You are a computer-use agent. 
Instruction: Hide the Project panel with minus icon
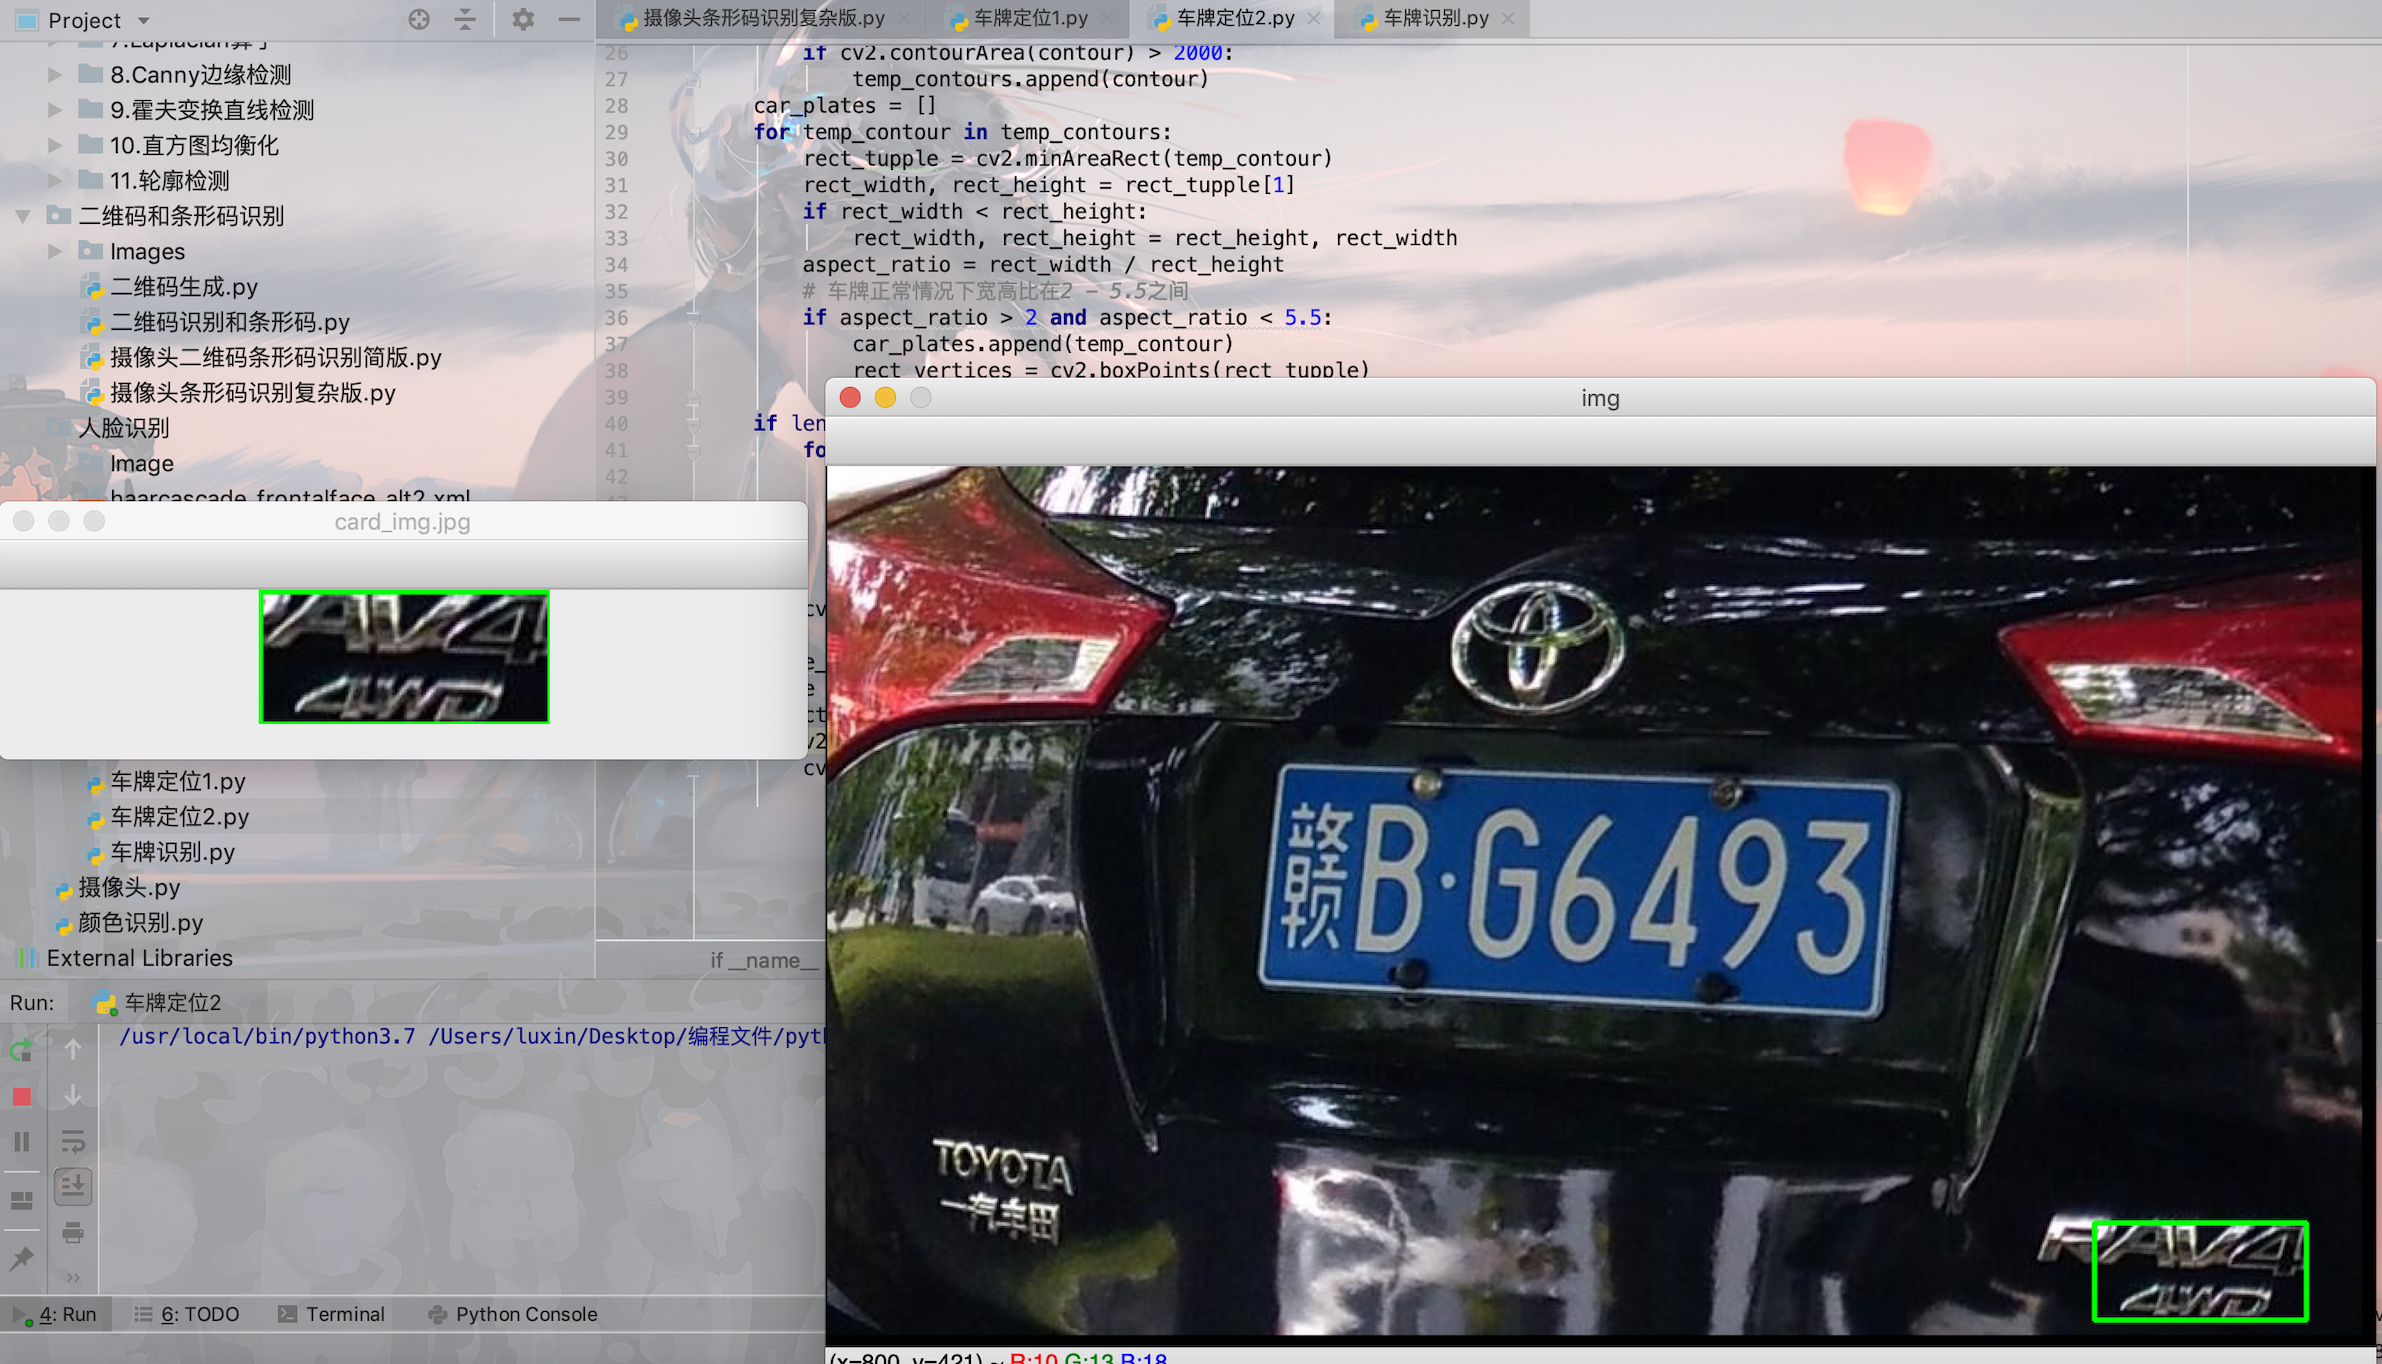click(x=569, y=19)
